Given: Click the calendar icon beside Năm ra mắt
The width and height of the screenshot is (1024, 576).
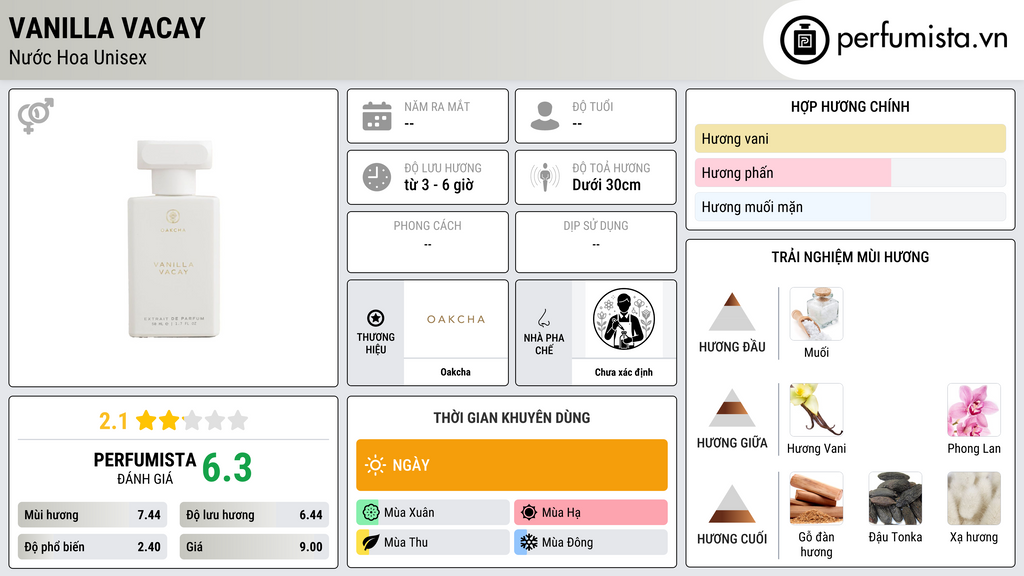Looking at the screenshot, I should (x=377, y=116).
